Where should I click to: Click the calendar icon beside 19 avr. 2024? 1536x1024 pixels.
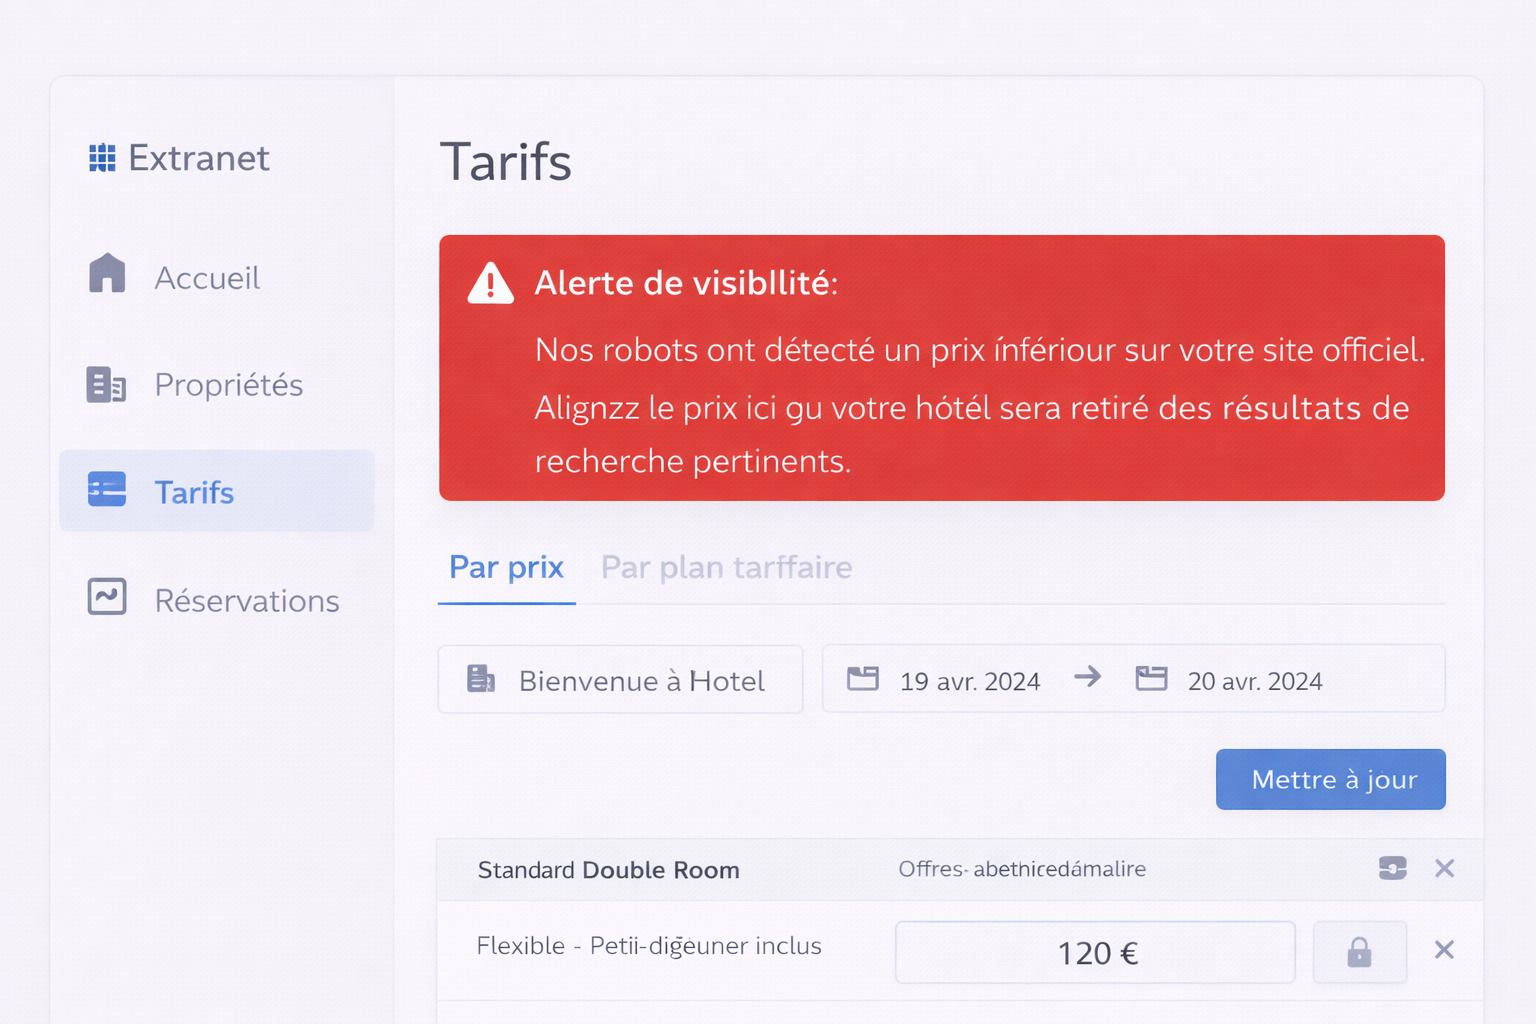click(x=863, y=679)
